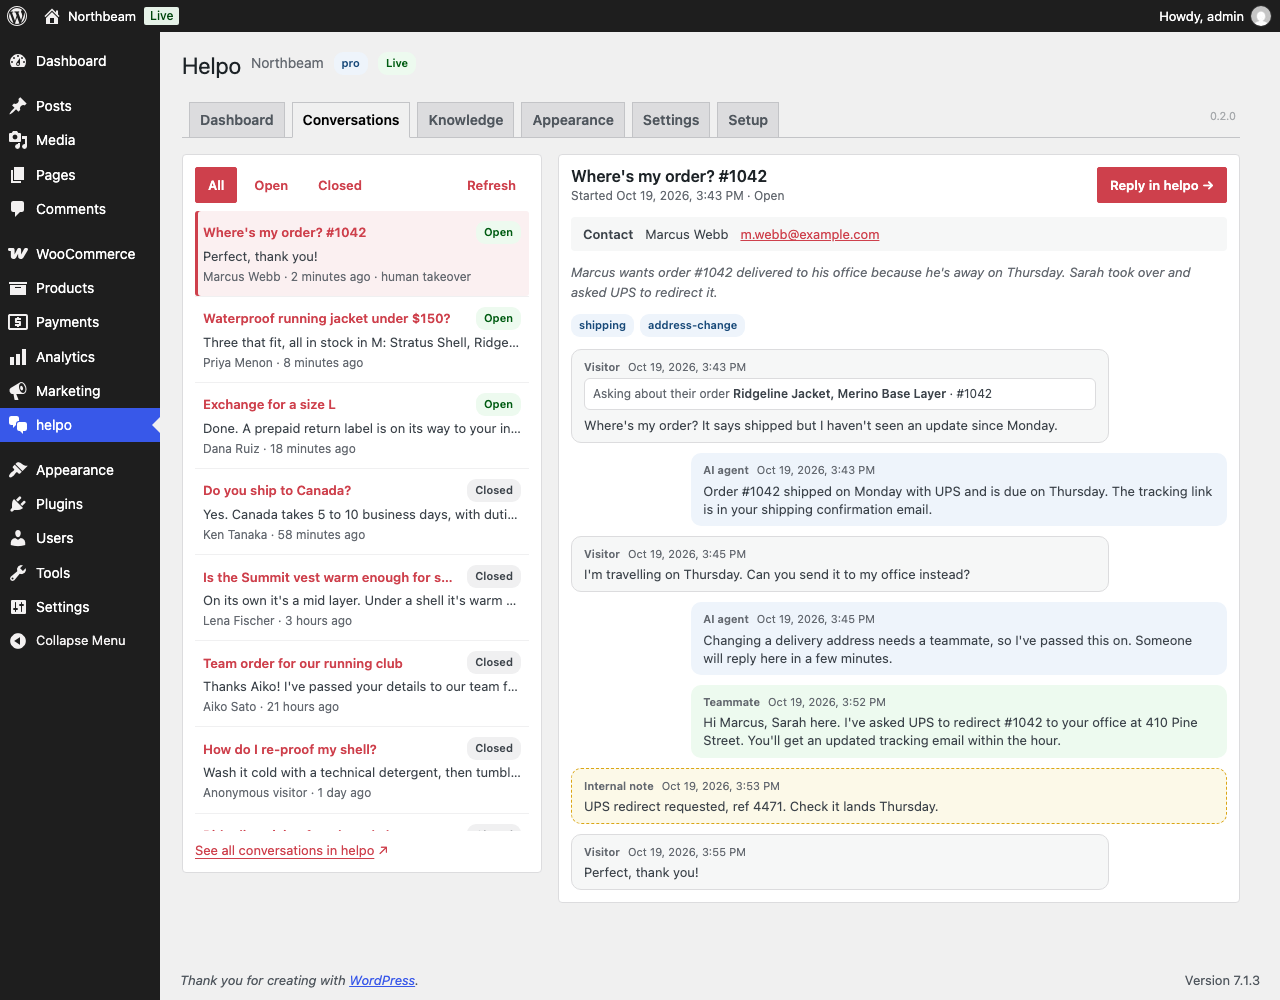The height and width of the screenshot is (1000, 1280).
Task: Click the WooCommerce logo icon
Action: (18, 254)
